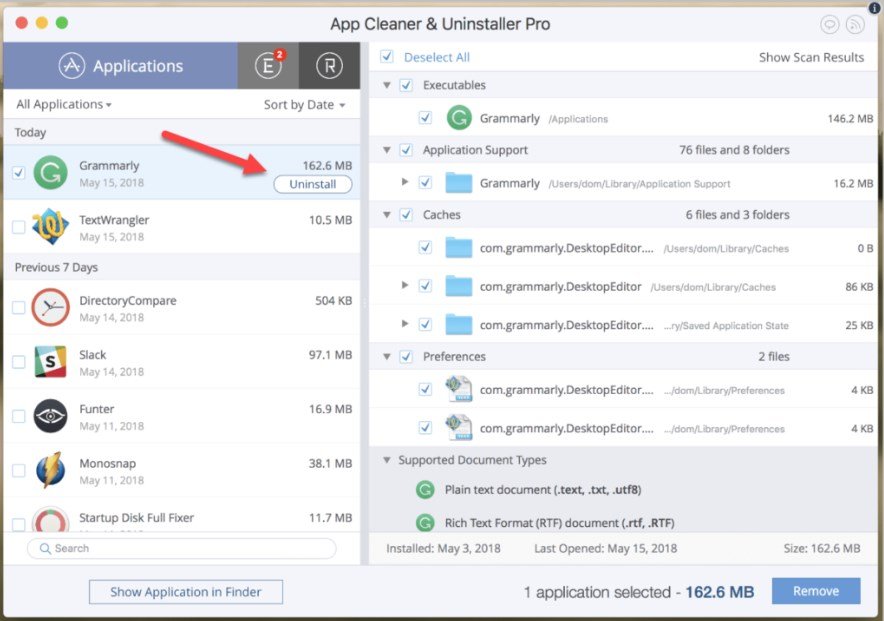This screenshot has width=884, height=621.
Task: Click the DirectoryCompare clock icon
Action: click(x=50, y=307)
